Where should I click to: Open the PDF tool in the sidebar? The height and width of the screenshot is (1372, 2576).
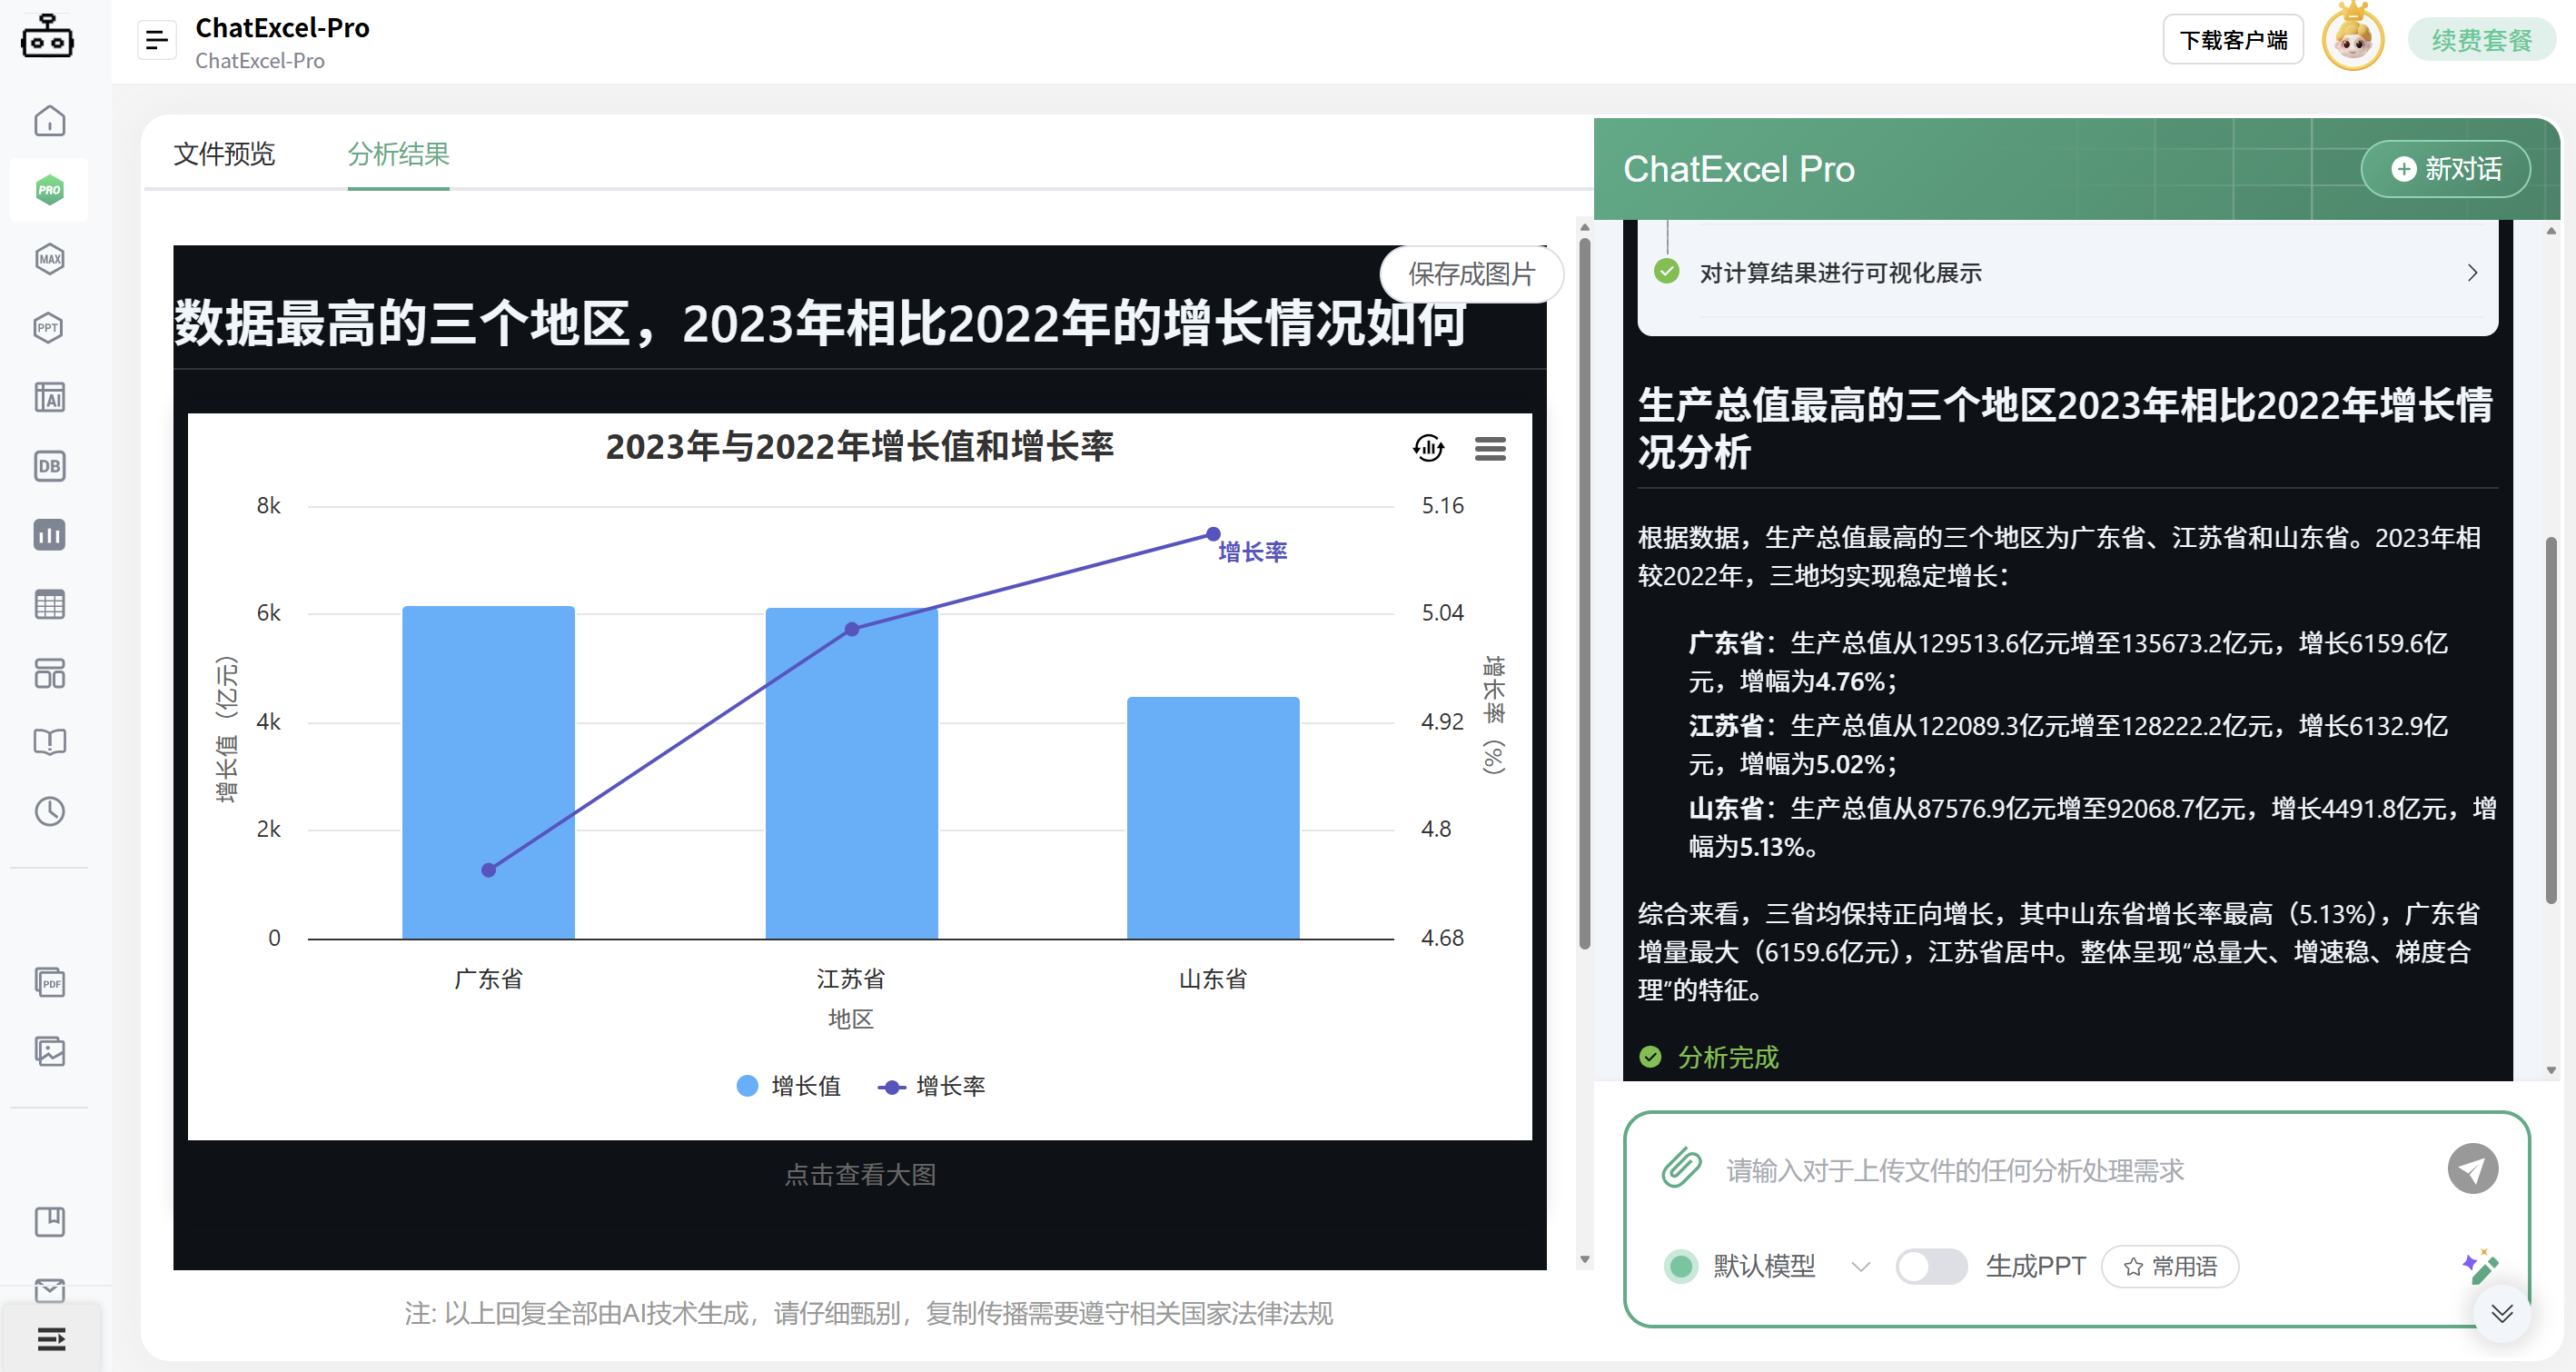(x=48, y=982)
